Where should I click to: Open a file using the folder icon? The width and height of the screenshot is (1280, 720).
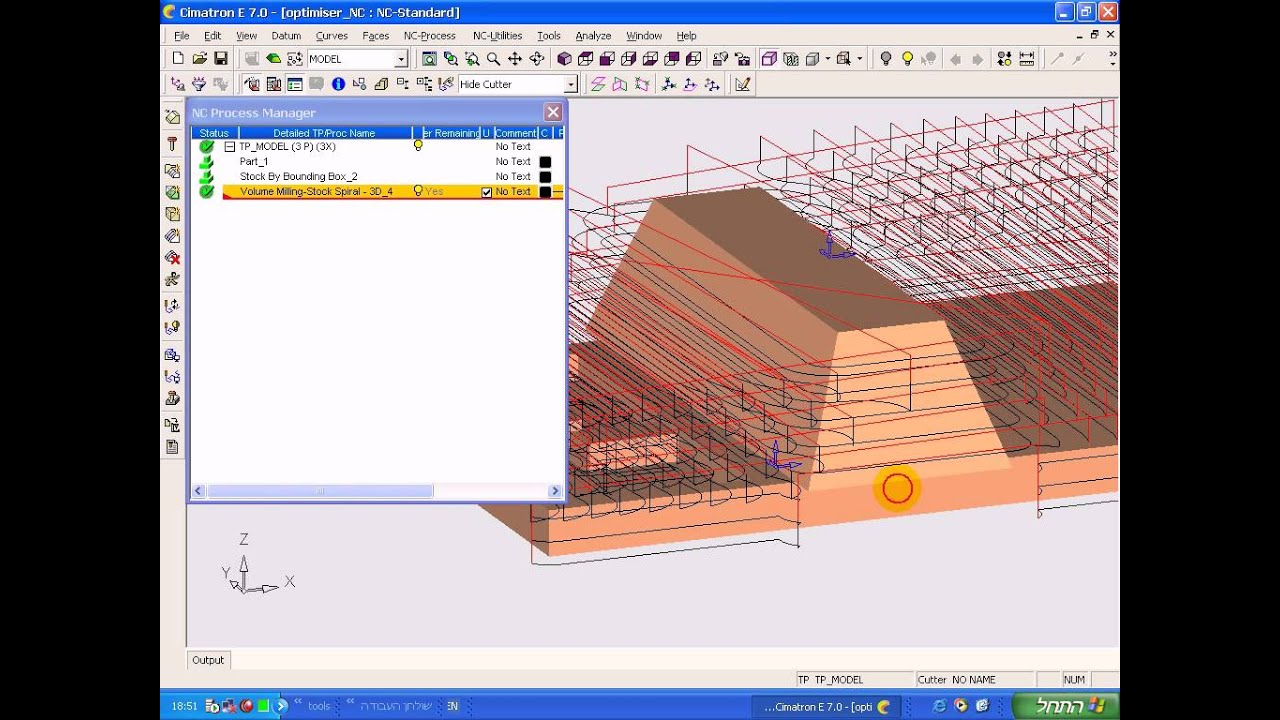199,59
